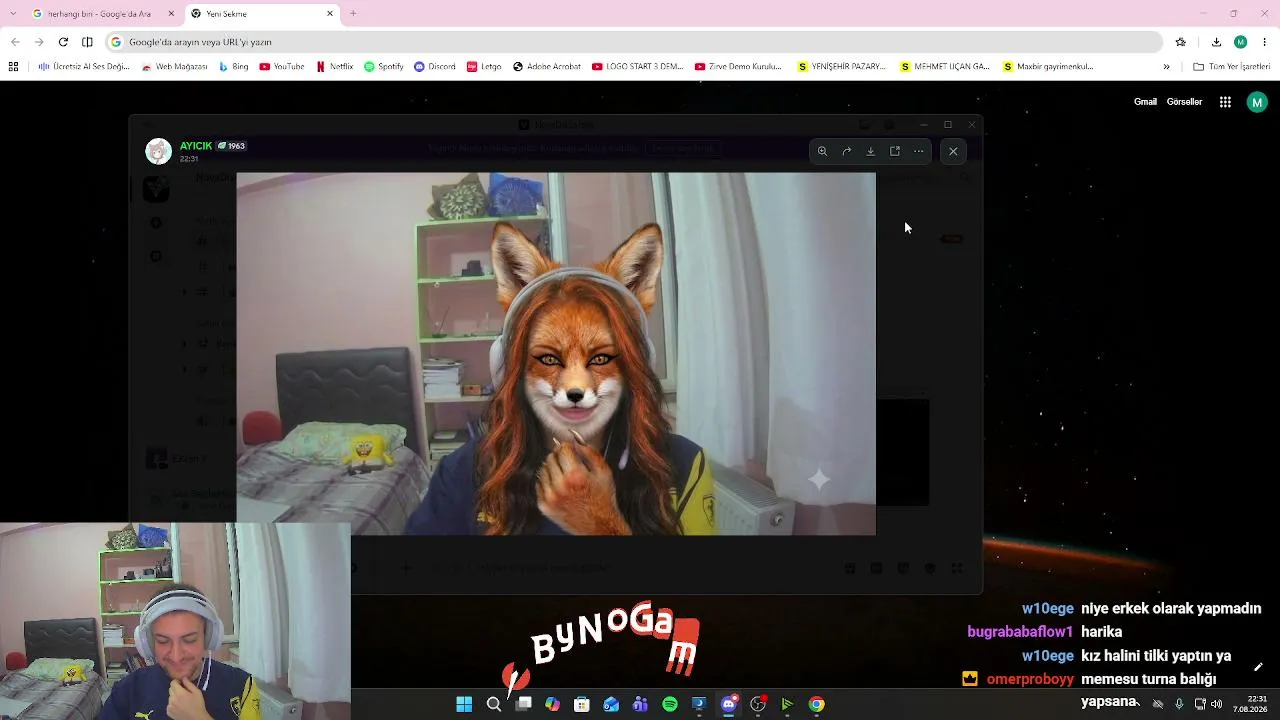Screen dimensions: 1280x720
Task: Open the 'LOGO START 3 DEM...' bookmark
Action: pos(637,67)
